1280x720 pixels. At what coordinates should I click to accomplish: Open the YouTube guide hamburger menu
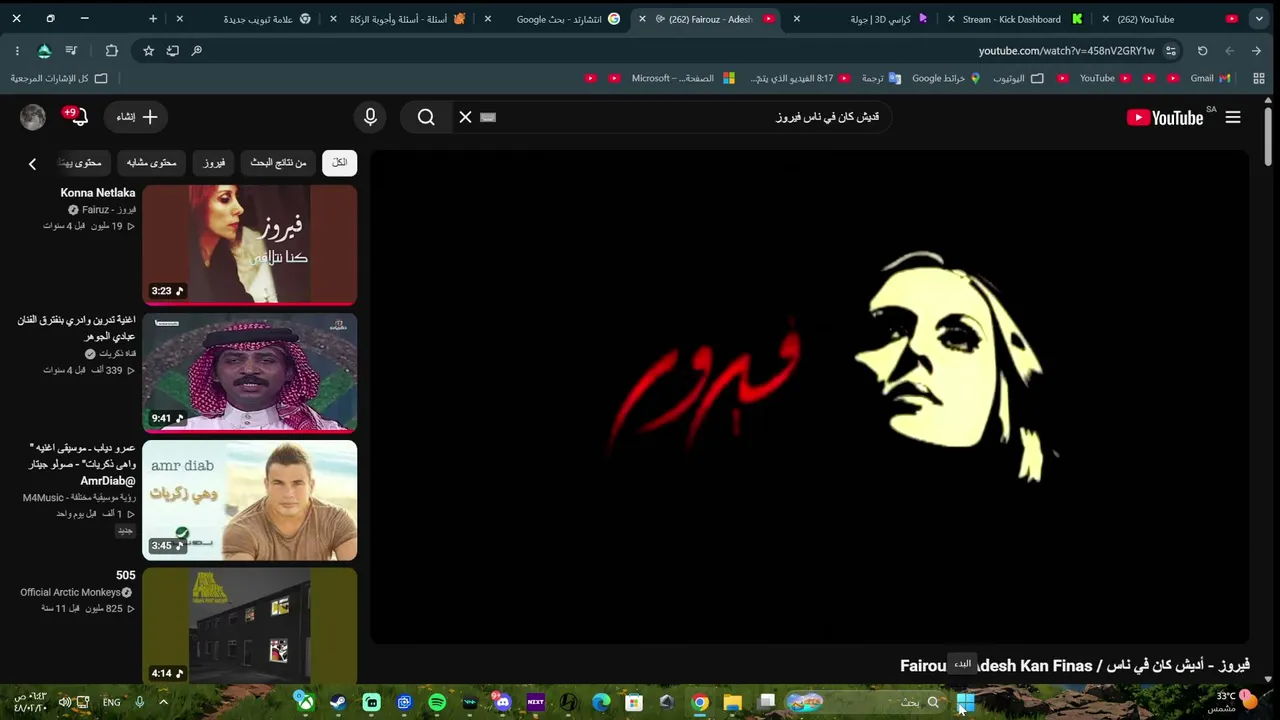[x=1233, y=117]
